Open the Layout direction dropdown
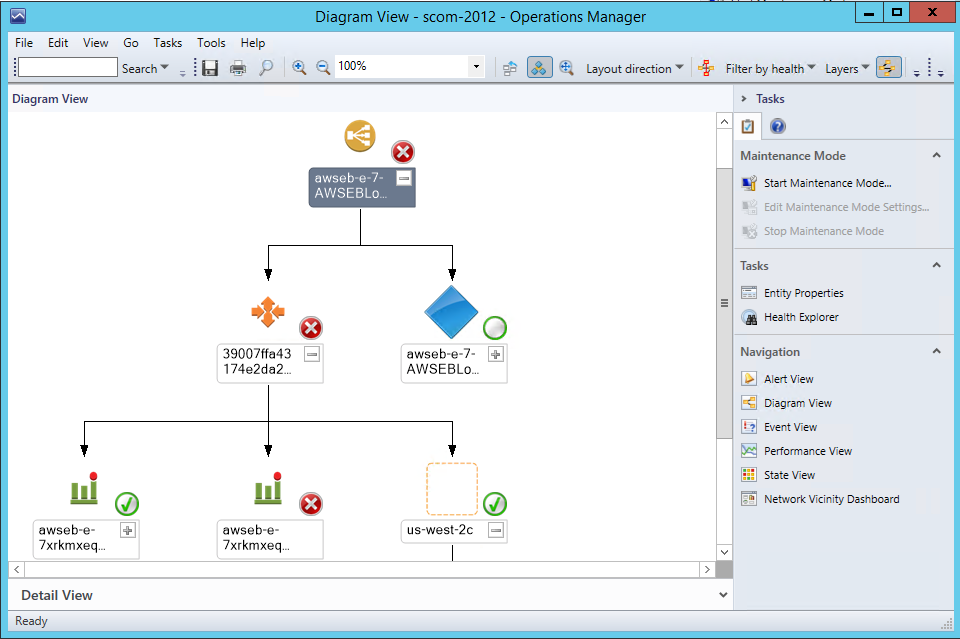Screen dimensions: 960x639 pos(635,69)
